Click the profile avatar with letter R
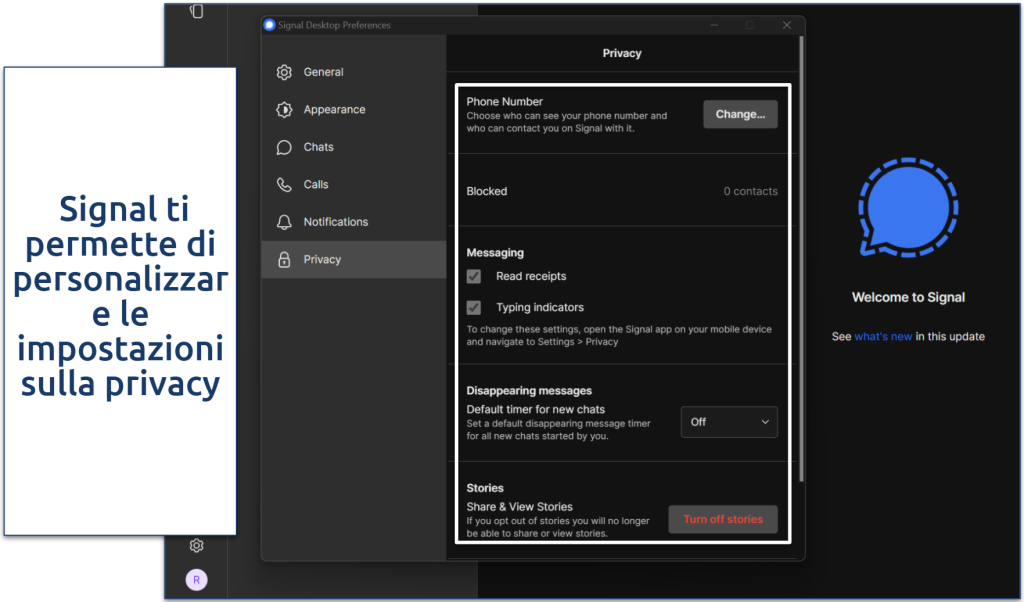This screenshot has height=602, width=1024. point(197,579)
